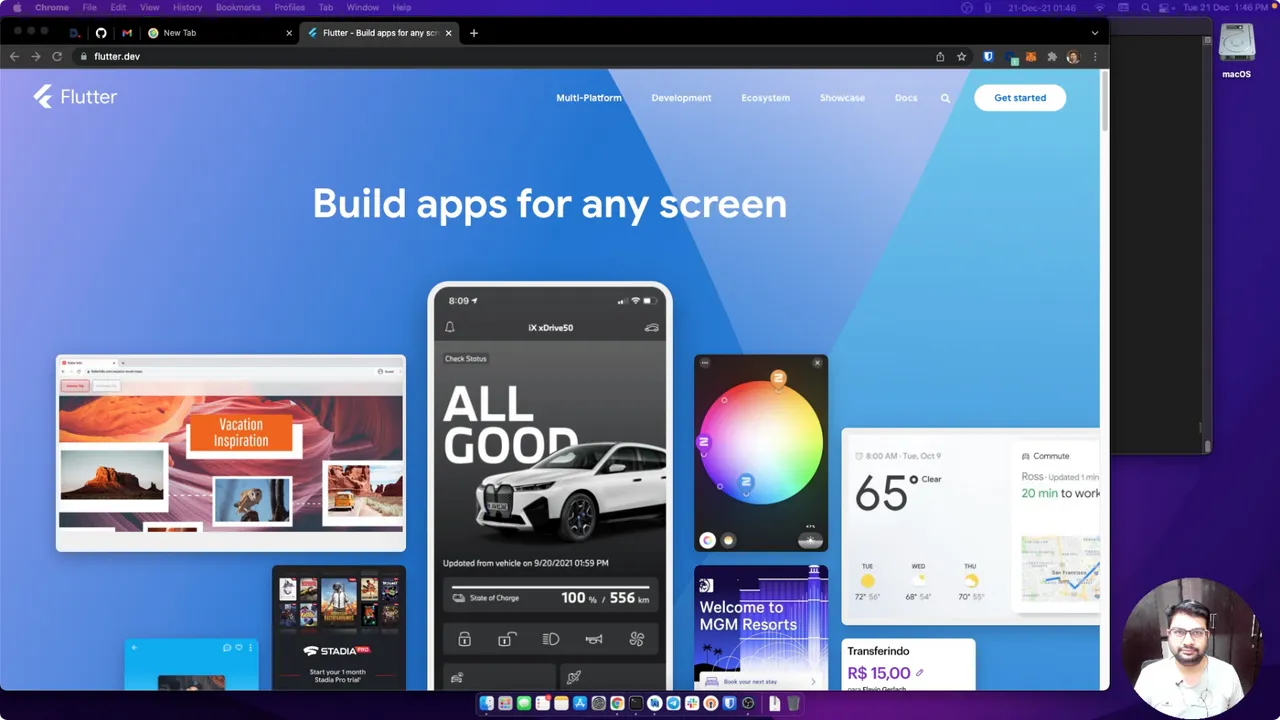Open the Chrome app menu
This screenshot has width=1280, height=720.
tap(52, 7)
